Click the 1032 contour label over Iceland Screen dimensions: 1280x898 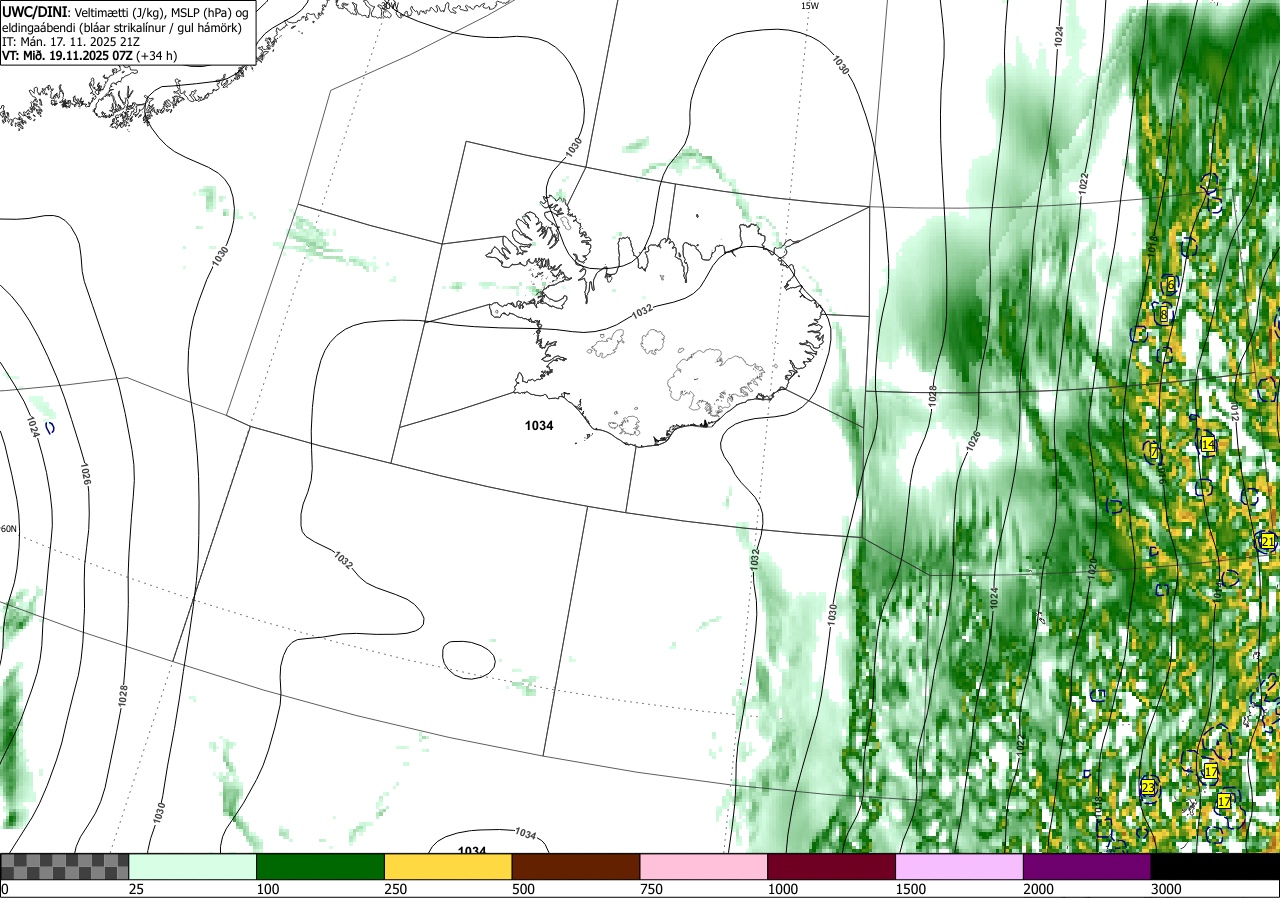(641, 311)
